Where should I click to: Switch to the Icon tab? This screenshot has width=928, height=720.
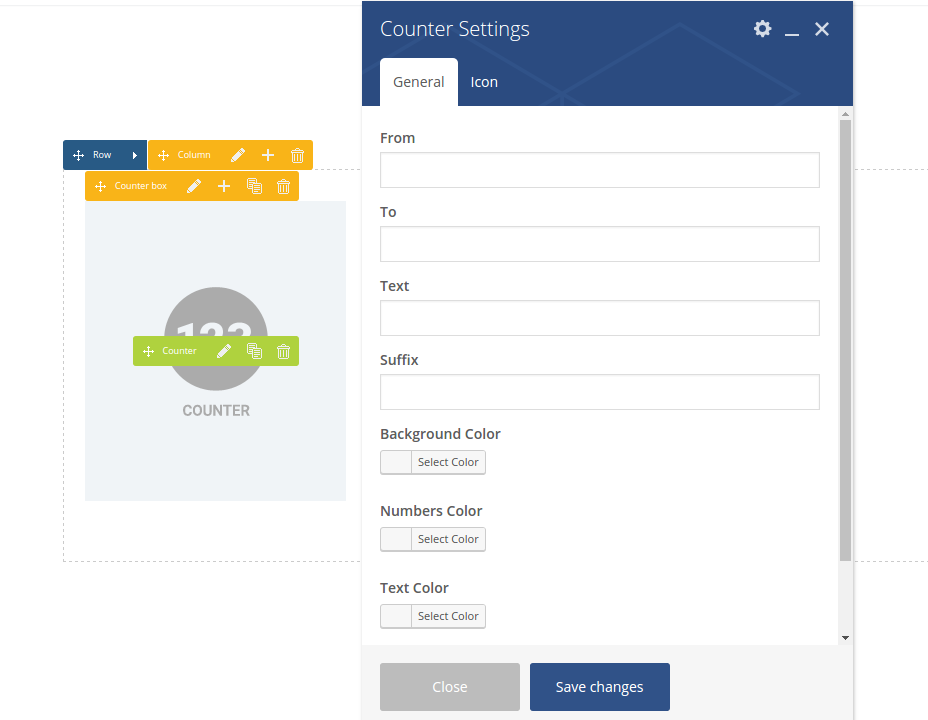pyautogui.click(x=484, y=82)
